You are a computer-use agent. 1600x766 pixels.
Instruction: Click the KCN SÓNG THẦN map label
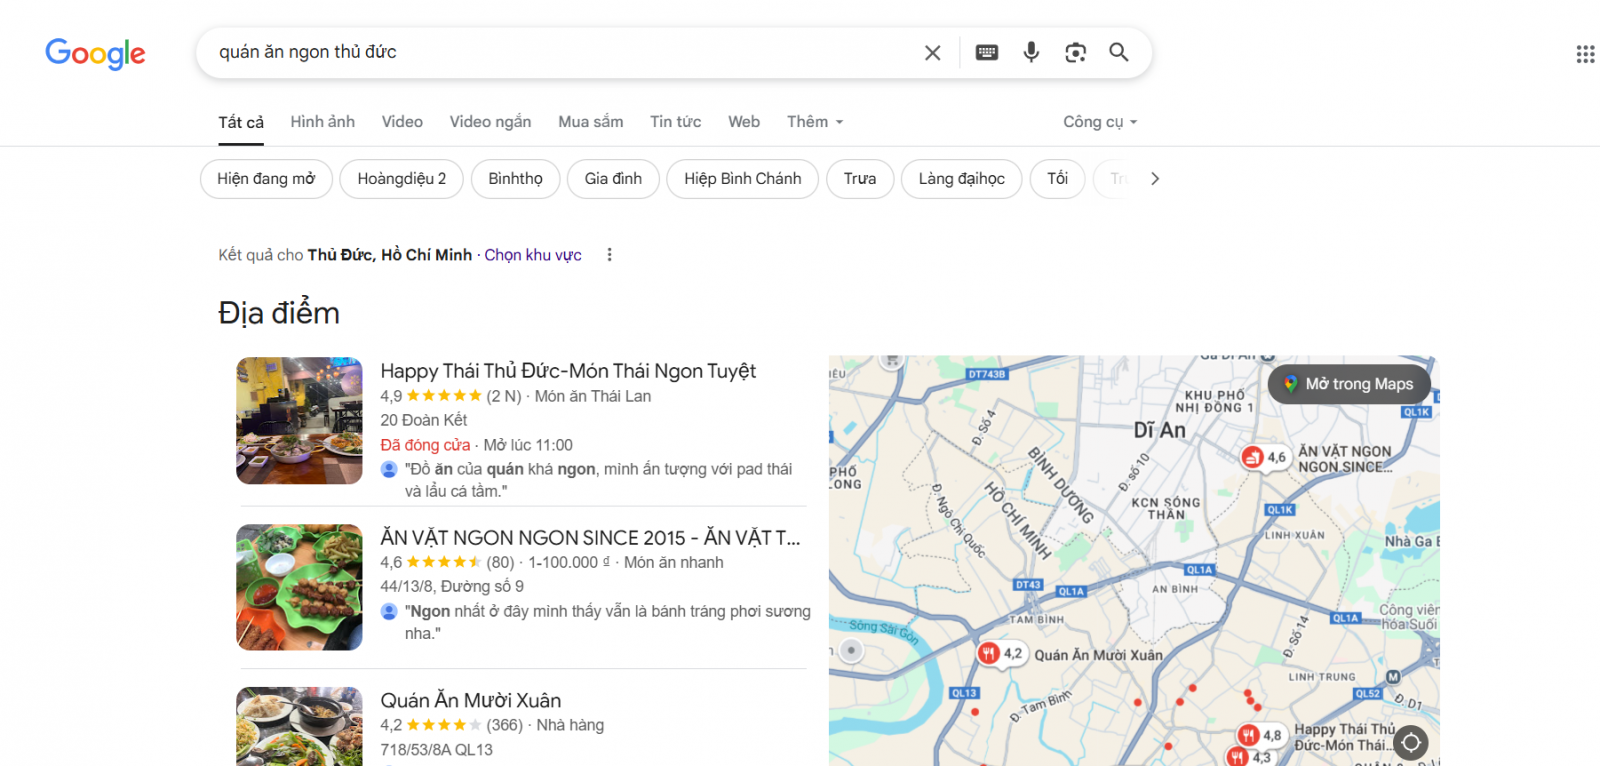point(1166,509)
